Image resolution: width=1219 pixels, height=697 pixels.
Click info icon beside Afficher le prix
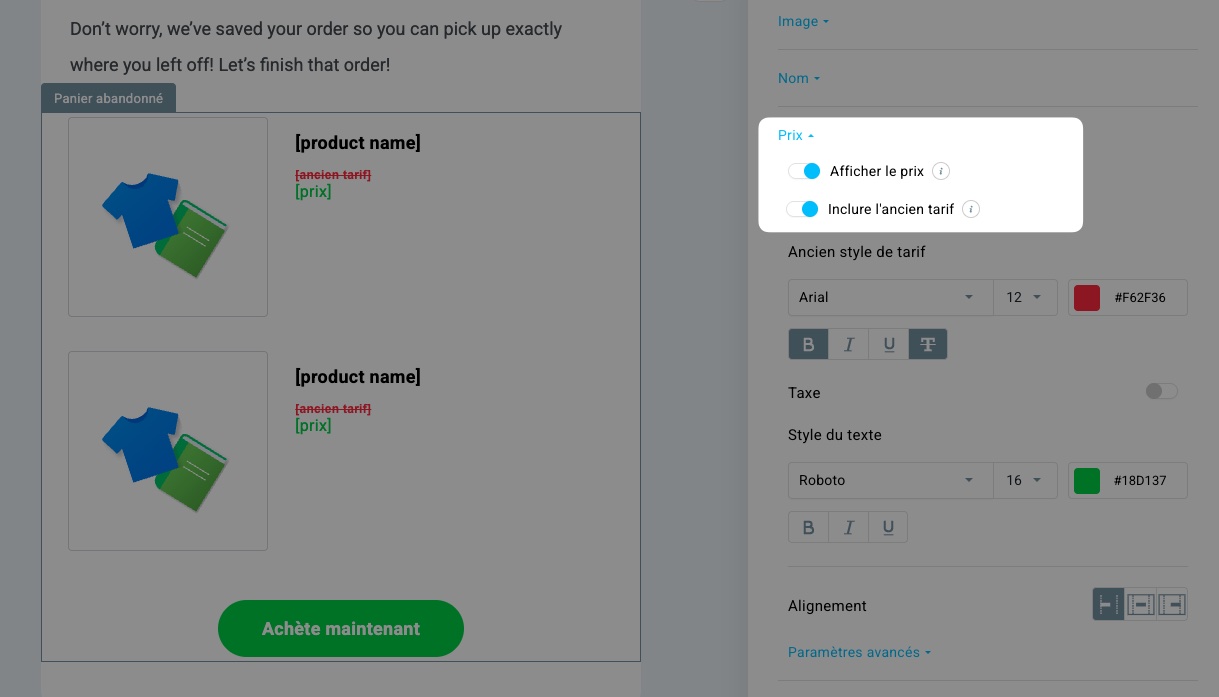coord(940,171)
